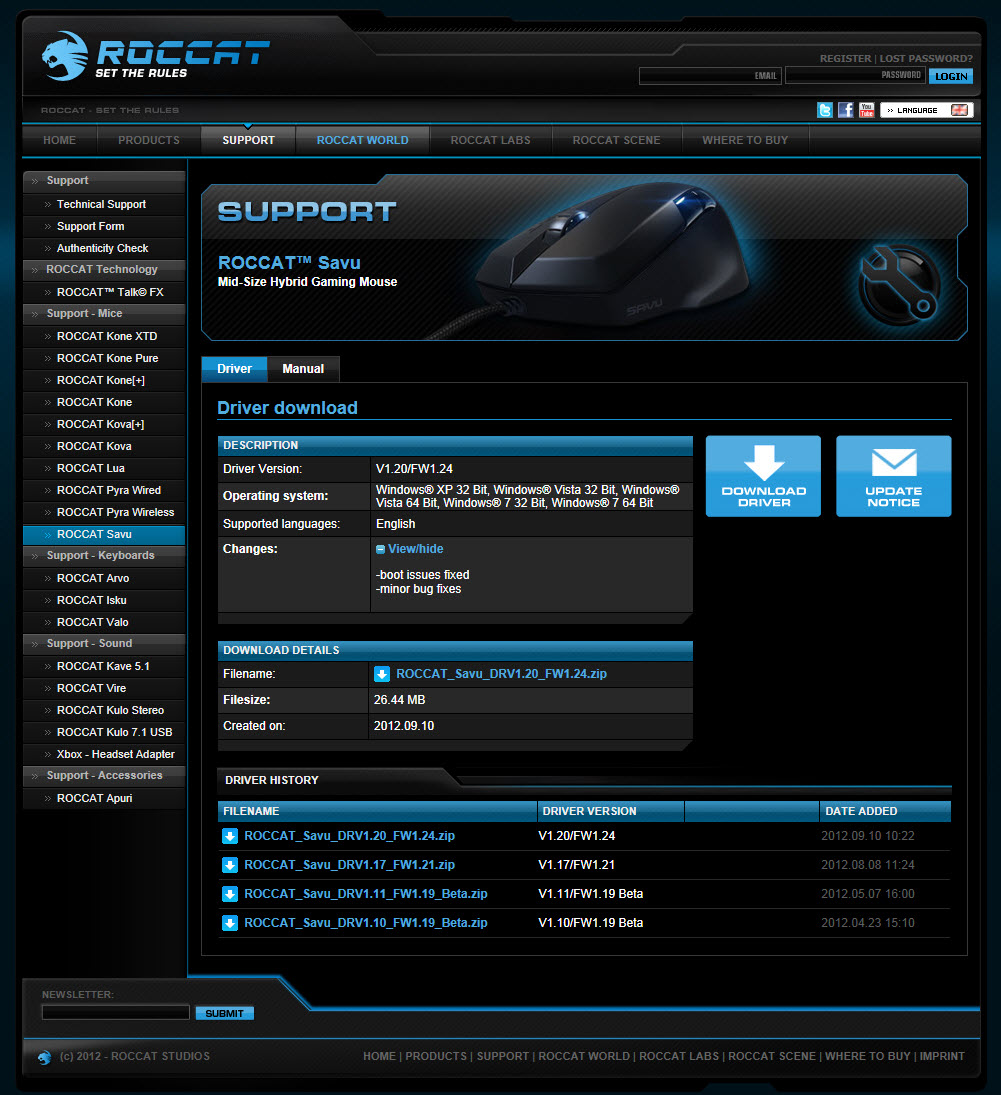This screenshot has height=1095, width=1001.
Task: Open the Language dropdown selector
Action: pos(926,110)
